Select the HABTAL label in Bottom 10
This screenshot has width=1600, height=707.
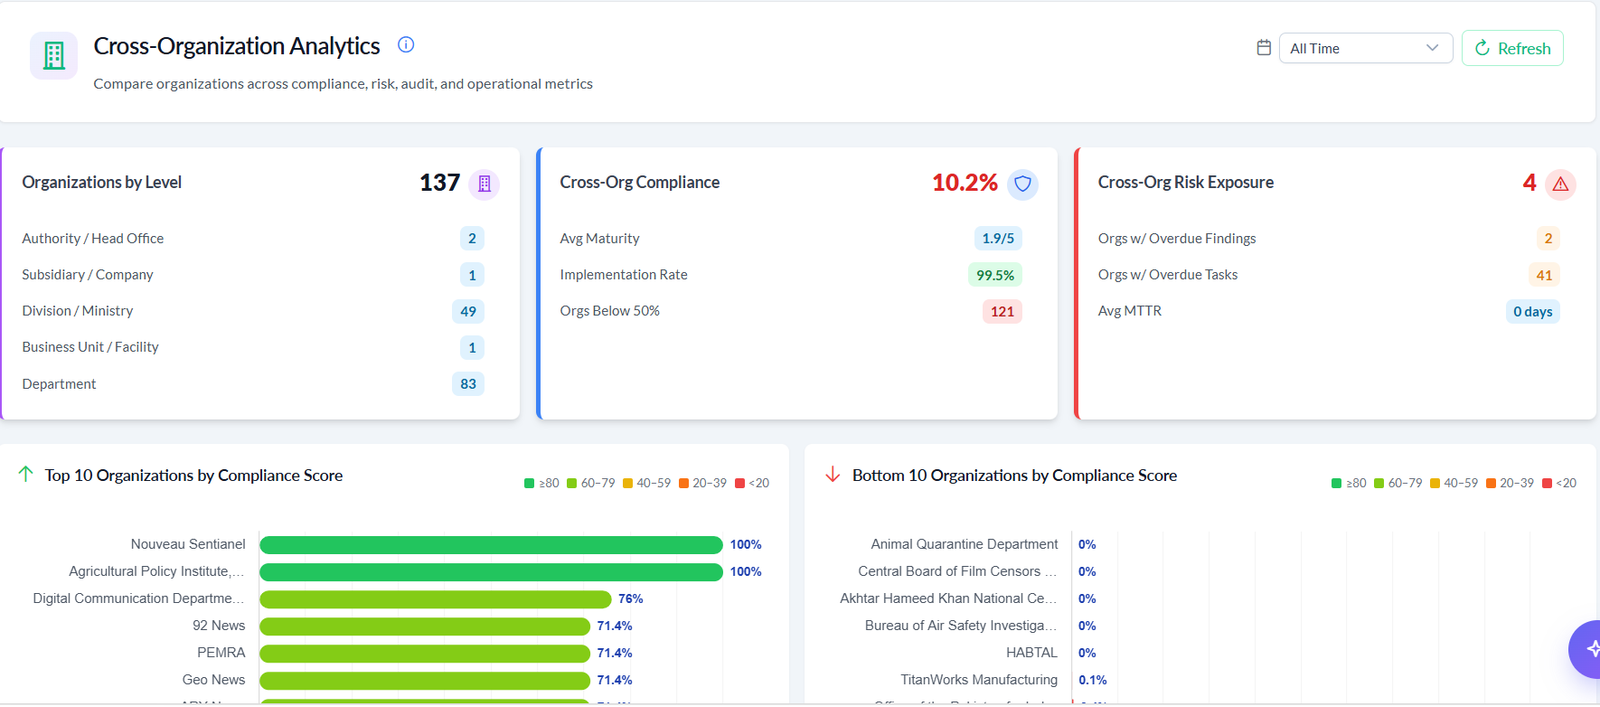(1031, 652)
